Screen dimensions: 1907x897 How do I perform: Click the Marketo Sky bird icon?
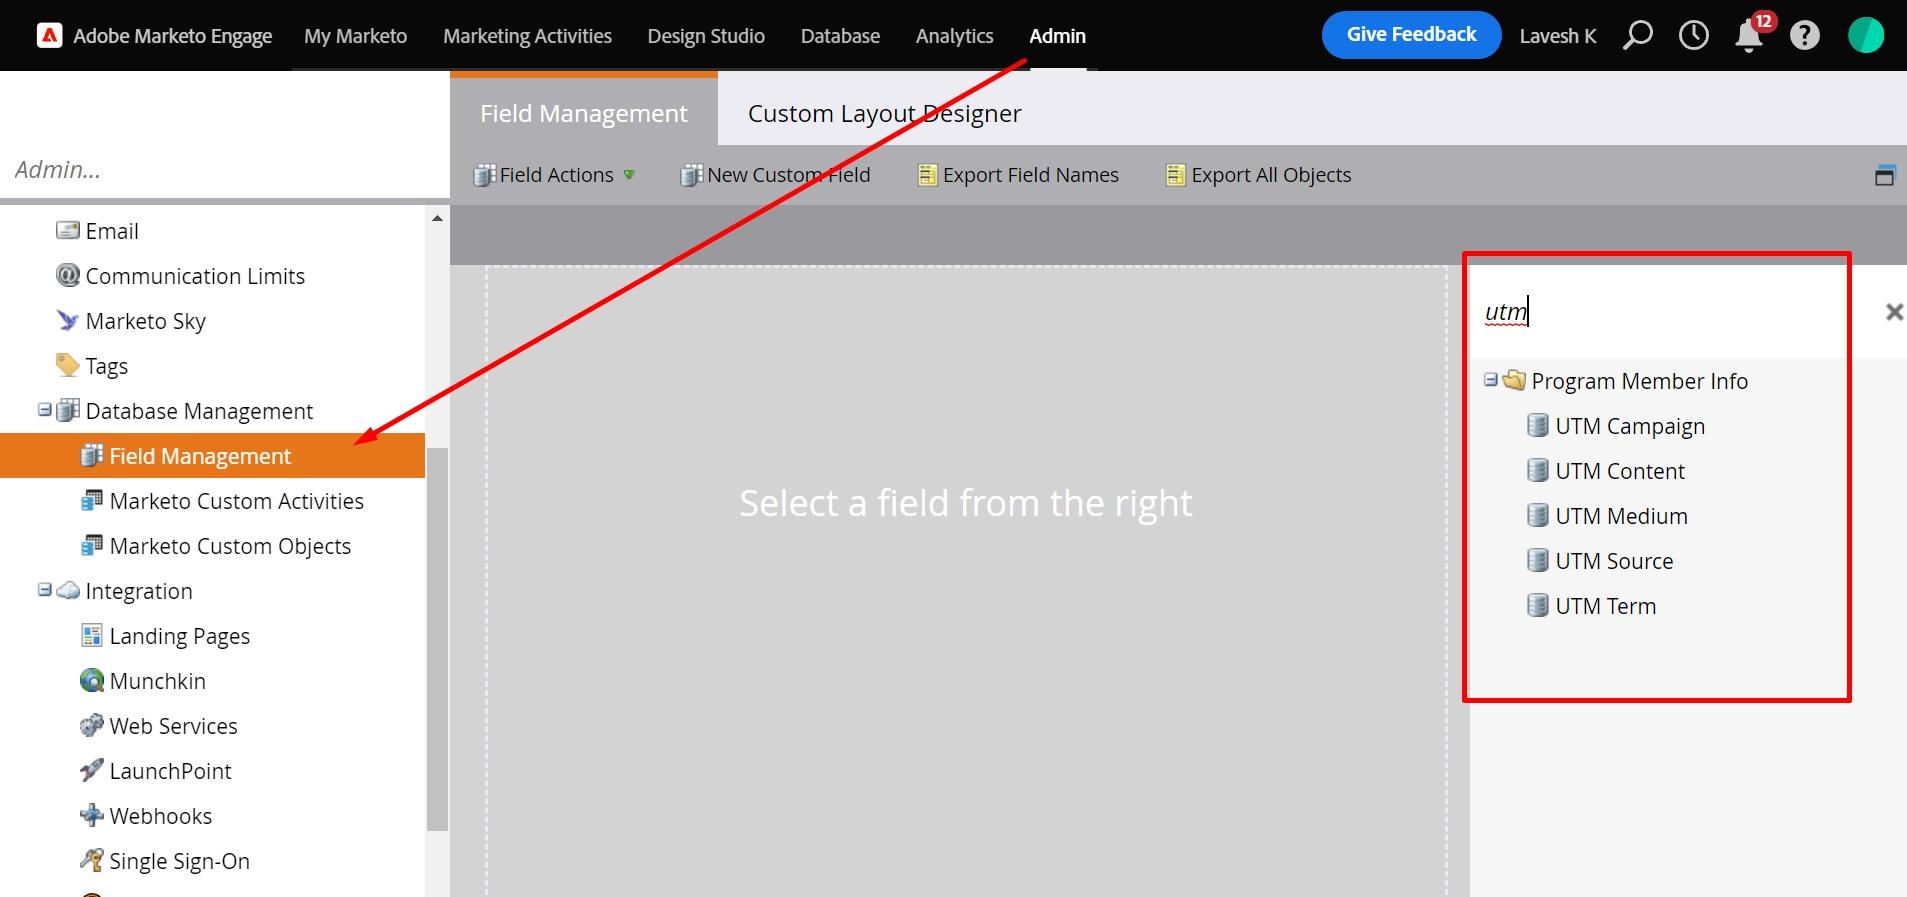coord(68,320)
